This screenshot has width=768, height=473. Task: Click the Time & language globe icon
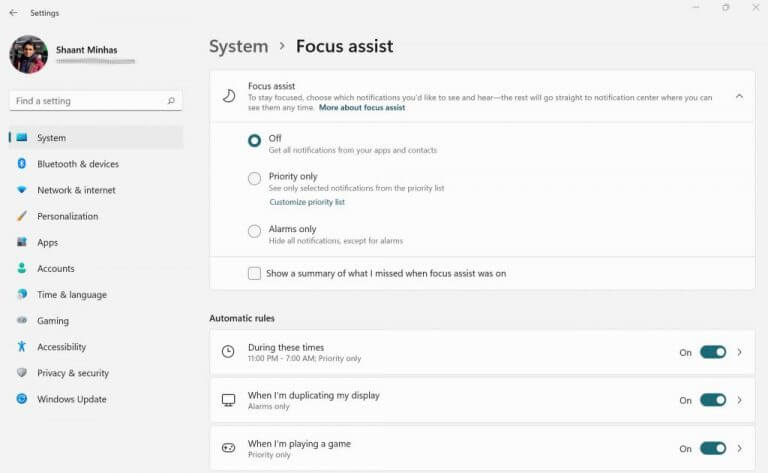coord(22,294)
